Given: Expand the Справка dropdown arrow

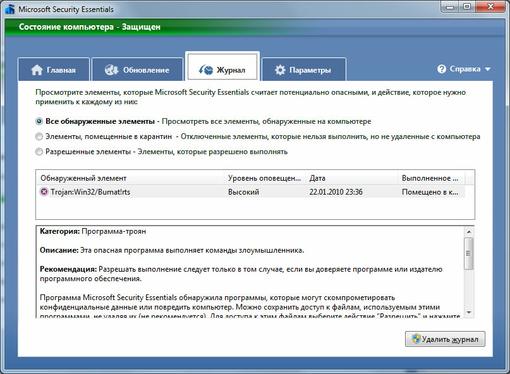Looking at the screenshot, I should pos(488,69).
